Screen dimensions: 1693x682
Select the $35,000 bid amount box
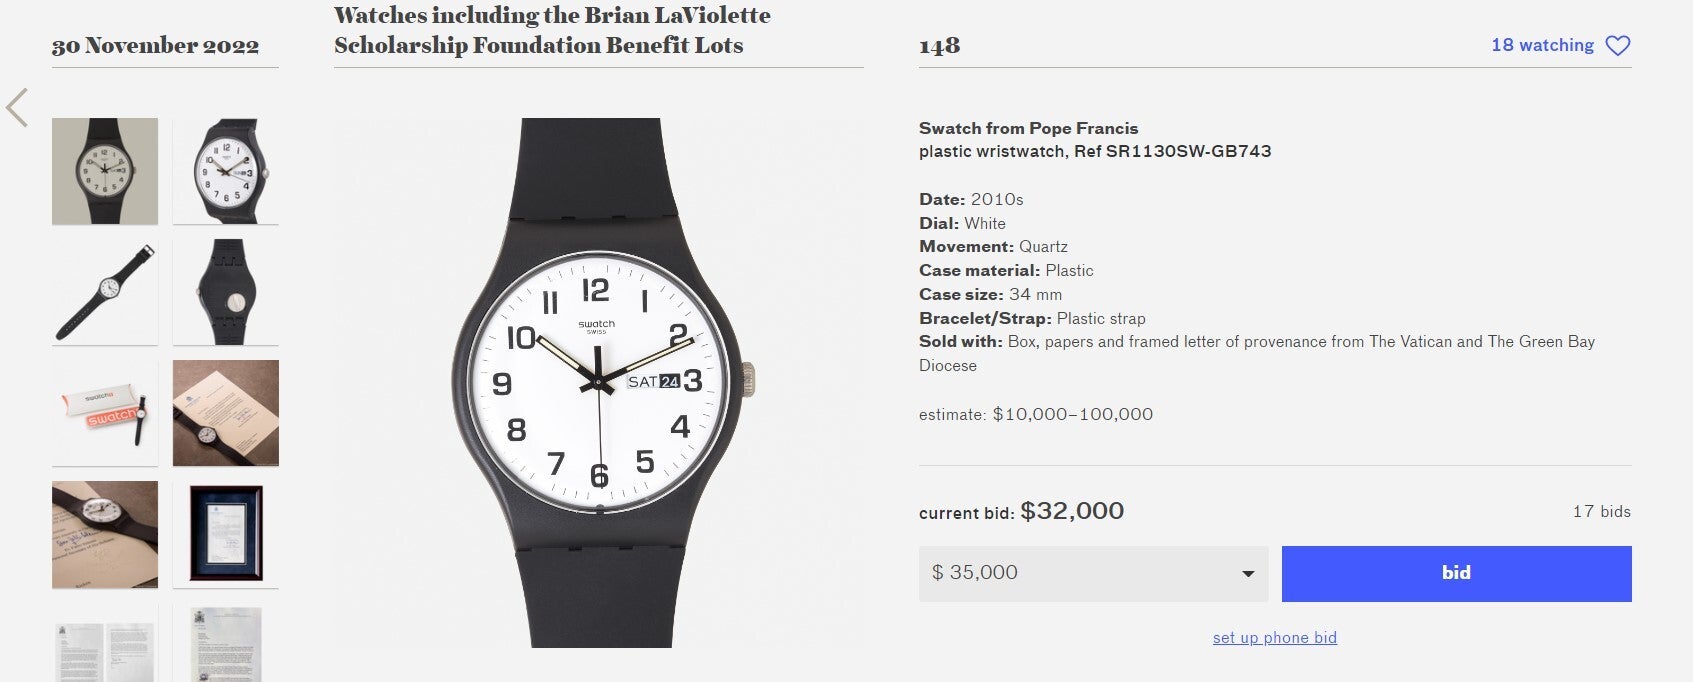point(1093,574)
